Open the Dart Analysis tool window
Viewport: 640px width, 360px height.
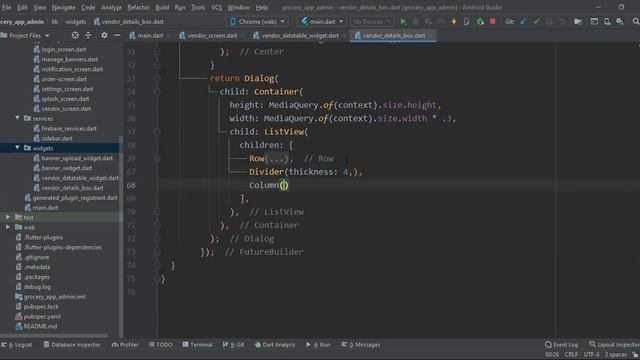point(275,345)
